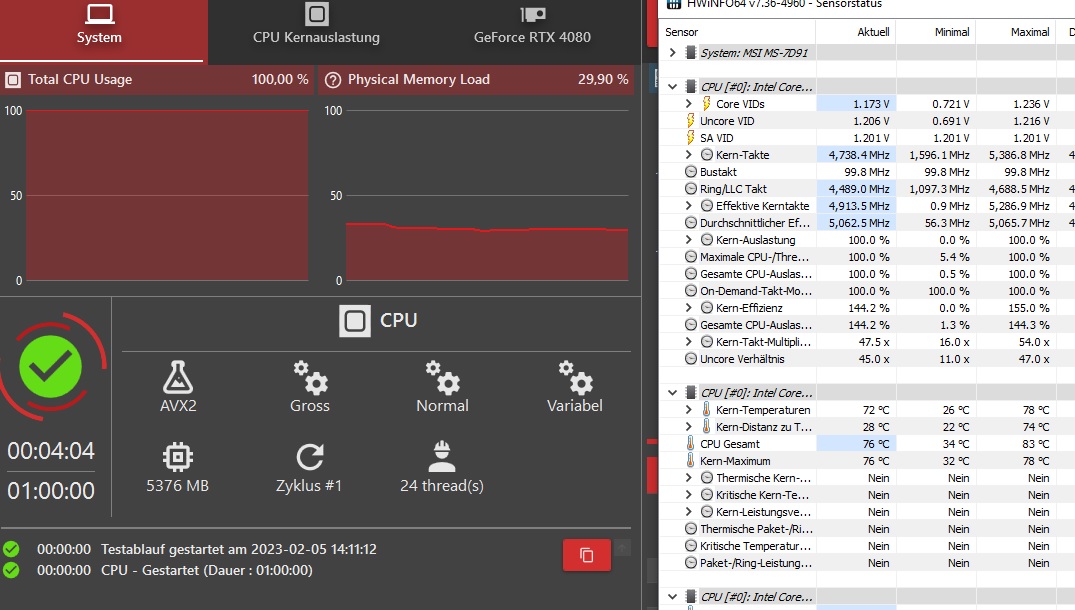1075x610 pixels.
Task: Click the Bustakt clock icon
Action: pyautogui.click(x=691, y=172)
